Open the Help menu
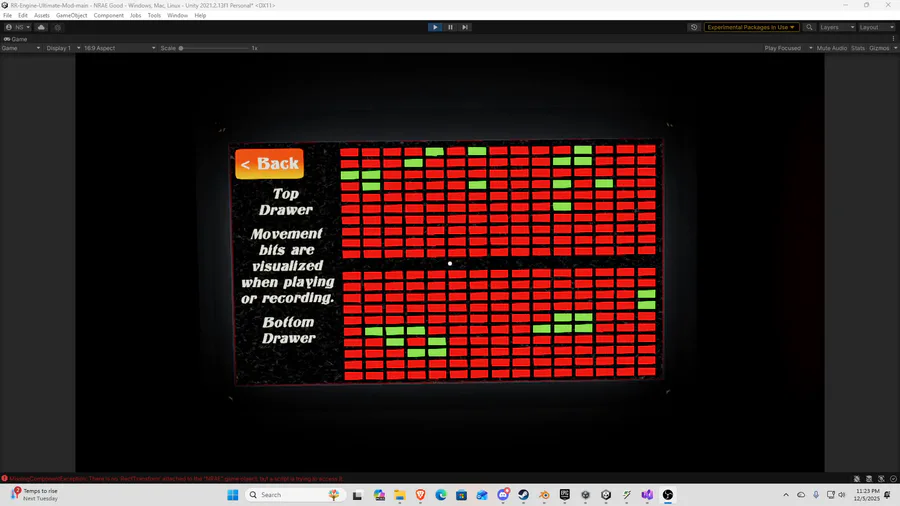This screenshot has width=900, height=506. pyautogui.click(x=200, y=15)
